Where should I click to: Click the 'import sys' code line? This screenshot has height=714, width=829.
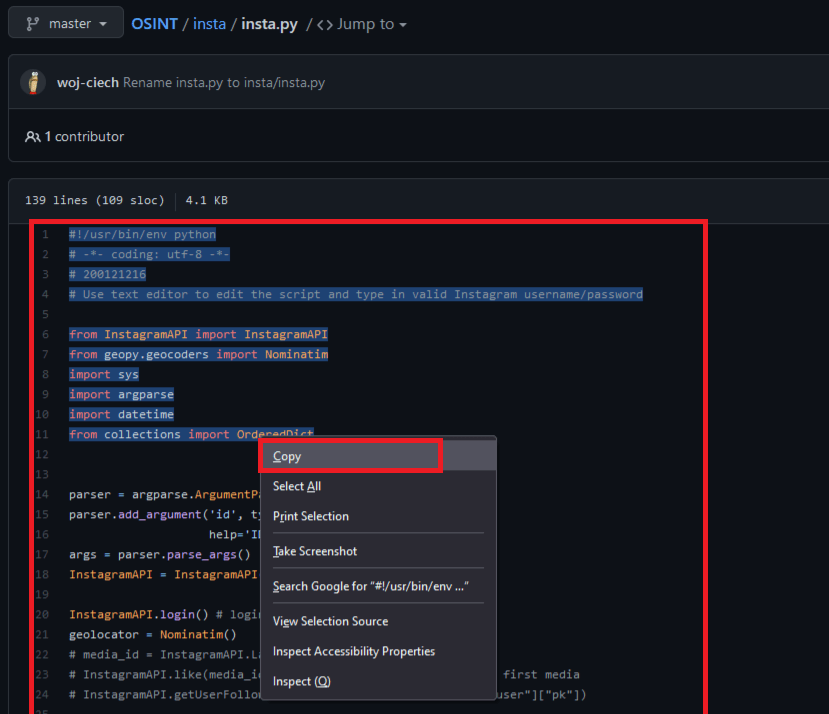[104, 374]
